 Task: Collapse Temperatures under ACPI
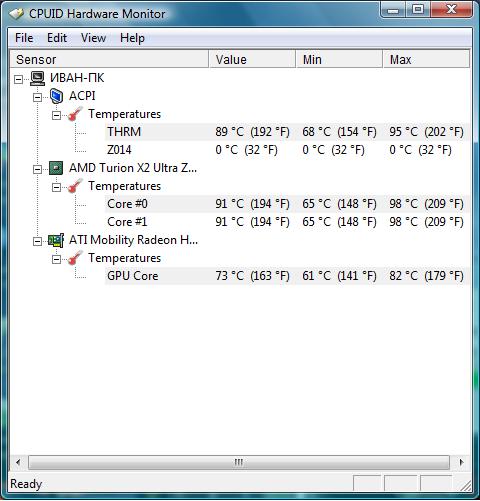(x=57, y=115)
